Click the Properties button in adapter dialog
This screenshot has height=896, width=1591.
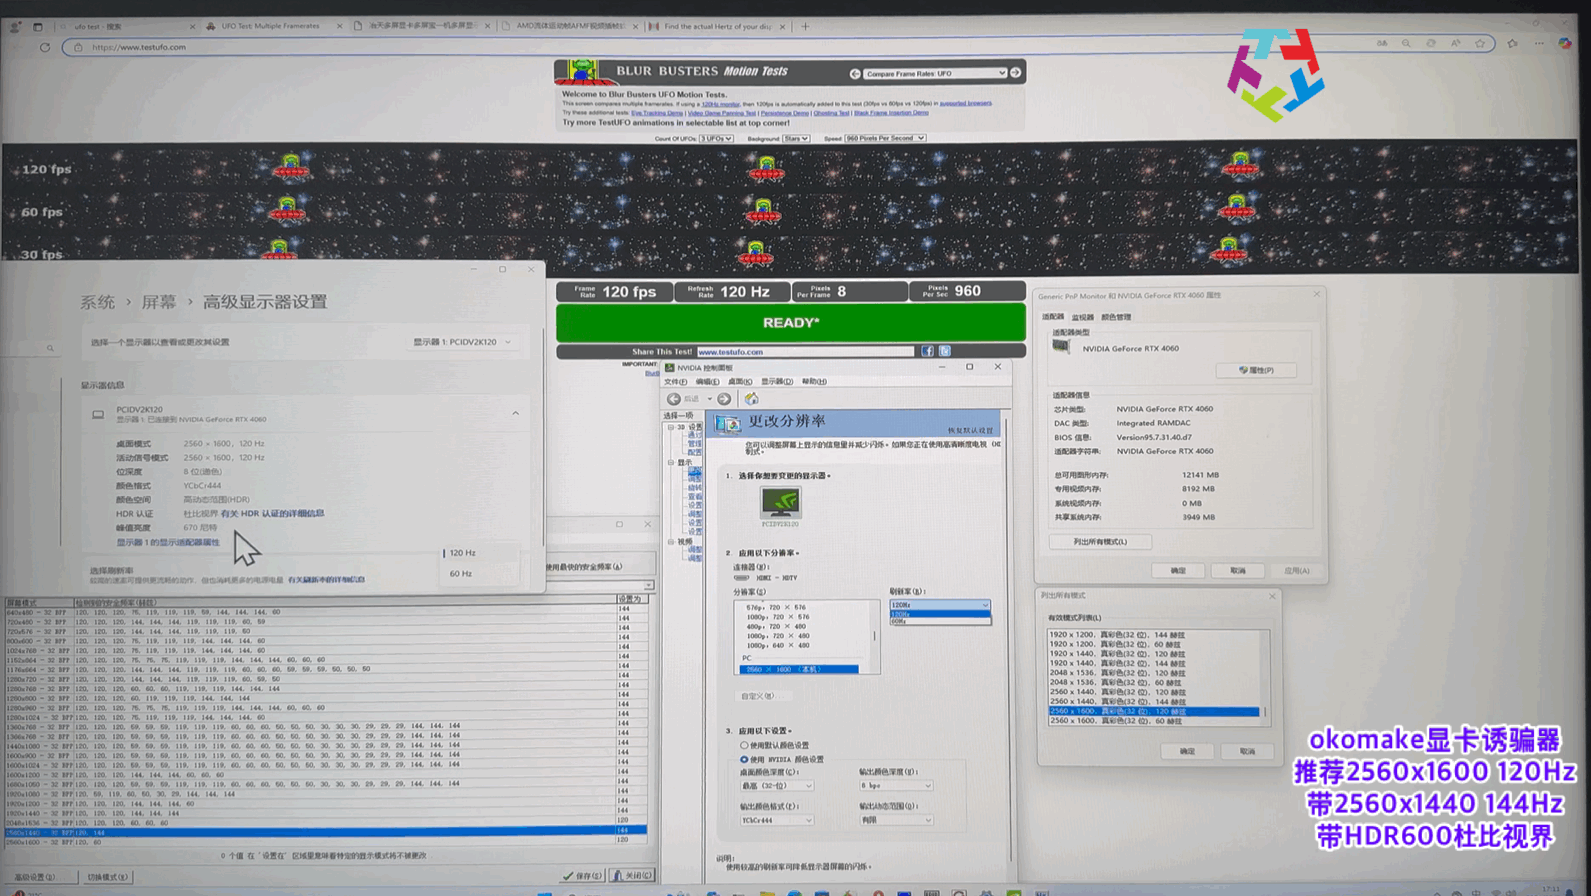(1256, 370)
